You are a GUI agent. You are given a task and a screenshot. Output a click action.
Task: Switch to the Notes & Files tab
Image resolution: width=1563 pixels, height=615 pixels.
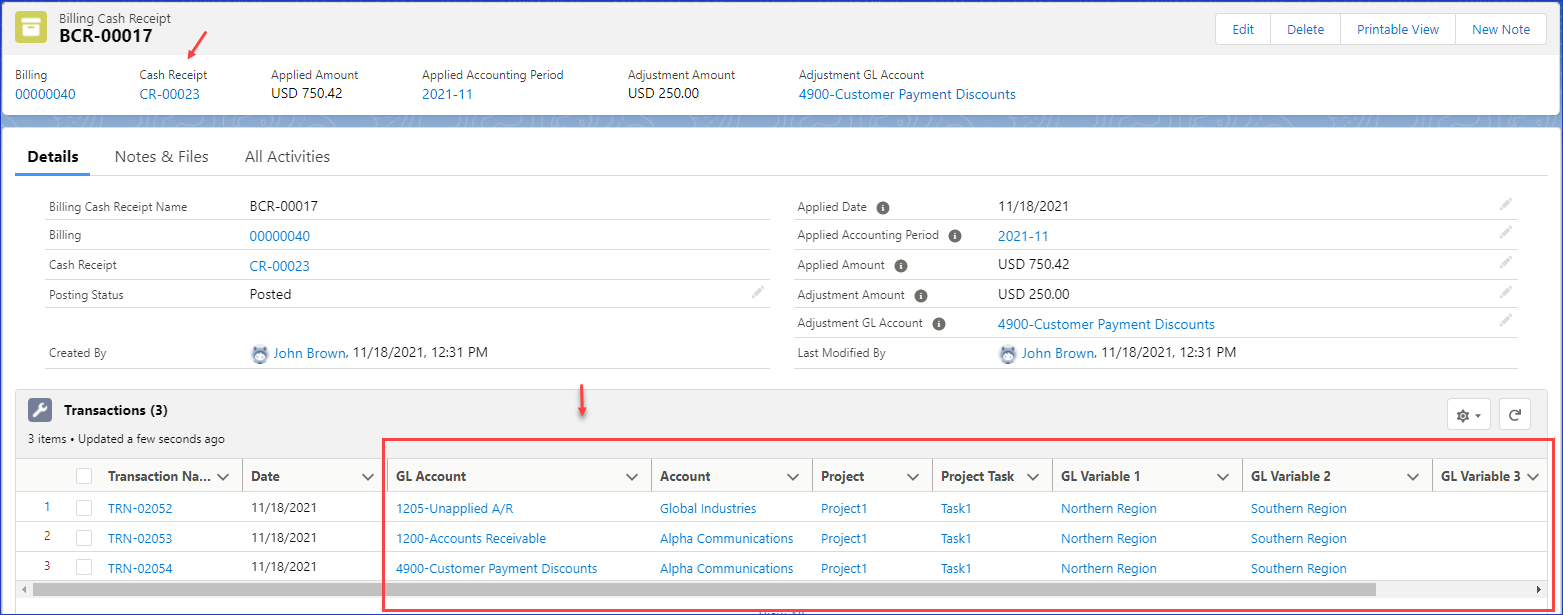161,157
